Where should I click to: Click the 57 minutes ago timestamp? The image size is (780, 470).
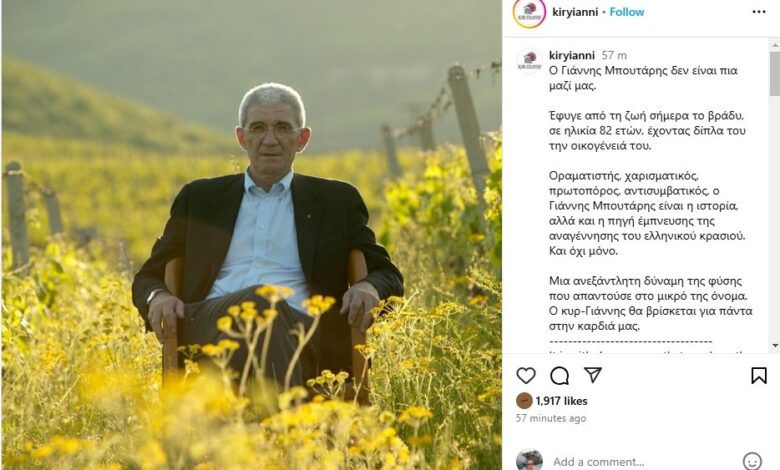(x=551, y=418)
